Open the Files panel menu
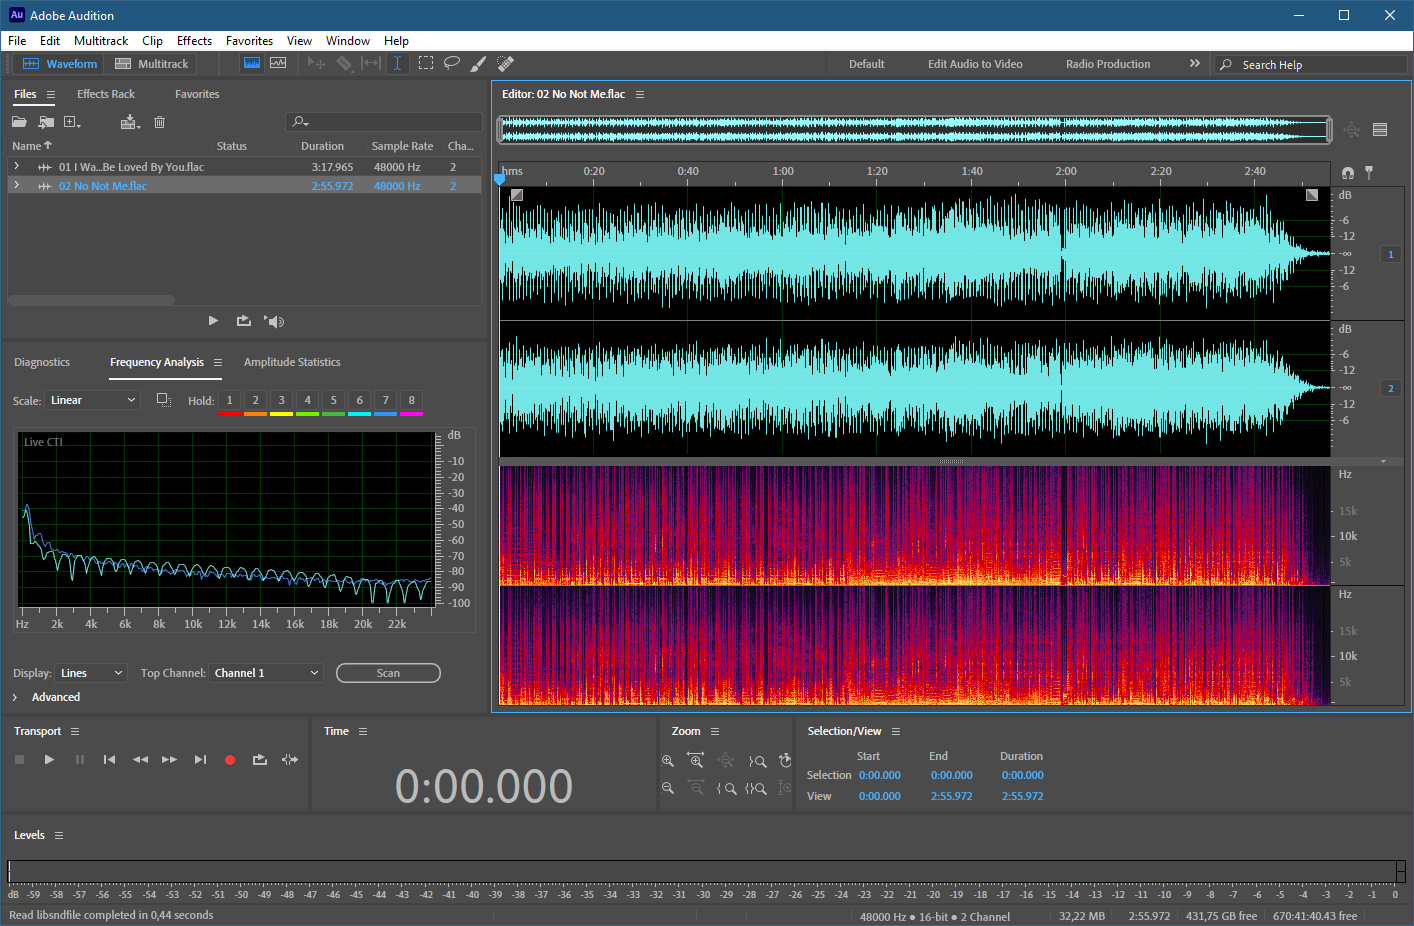 coord(50,94)
